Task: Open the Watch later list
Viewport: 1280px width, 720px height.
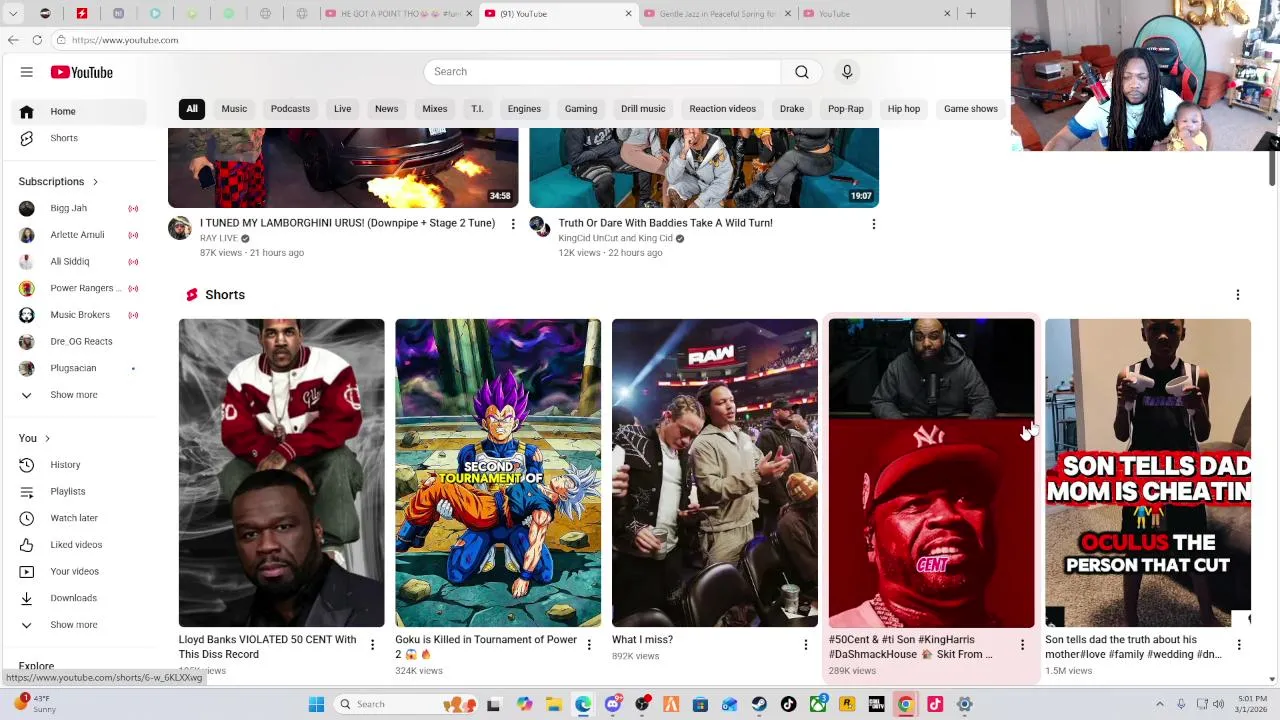Action: coord(78,518)
